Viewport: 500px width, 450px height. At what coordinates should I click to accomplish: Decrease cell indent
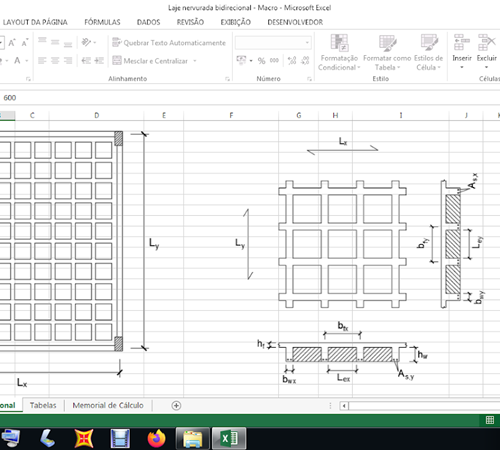(86, 61)
